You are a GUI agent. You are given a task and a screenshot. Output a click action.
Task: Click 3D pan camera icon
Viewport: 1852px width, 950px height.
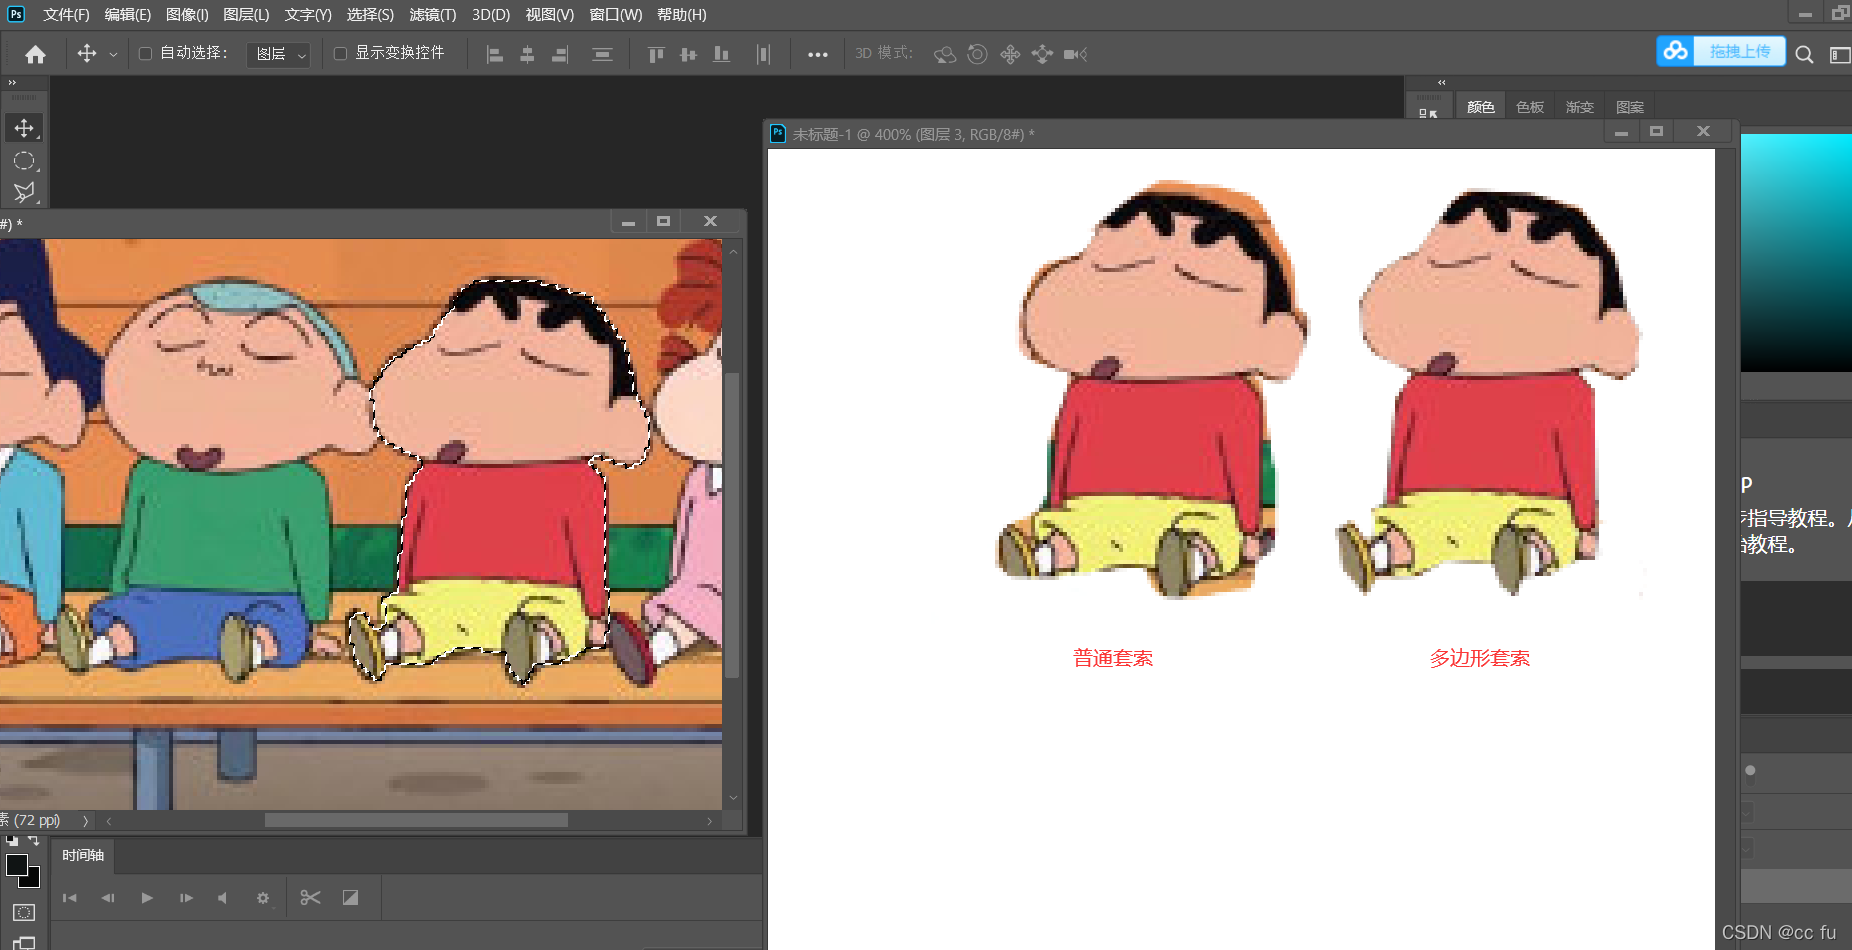coord(1010,54)
